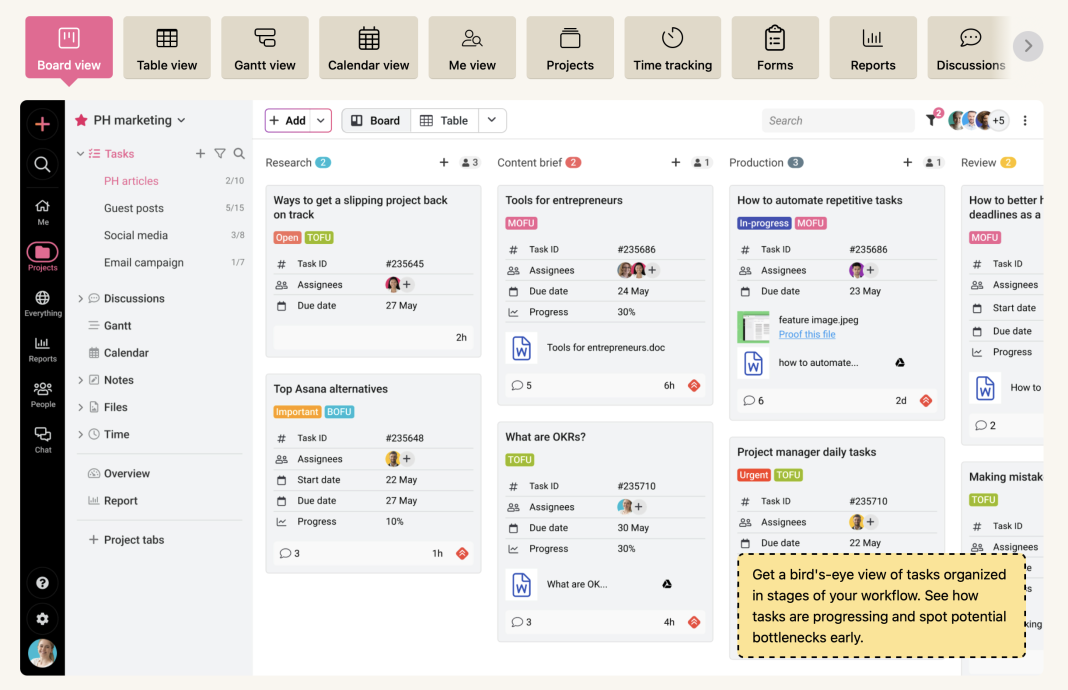Switch to the Gantt view tab

click(264, 47)
